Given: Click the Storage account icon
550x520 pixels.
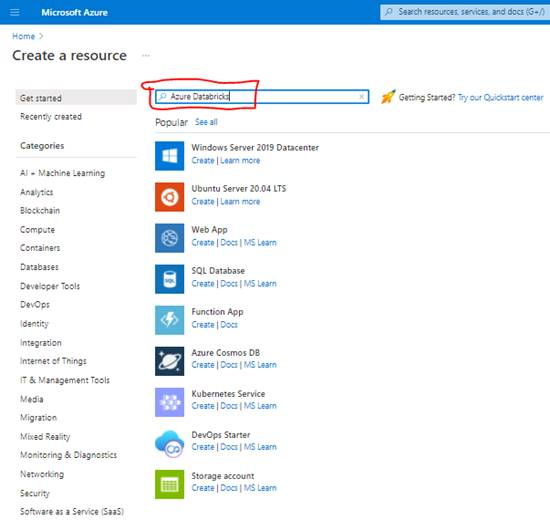Looking at the screenshot, I should [169, 485].
